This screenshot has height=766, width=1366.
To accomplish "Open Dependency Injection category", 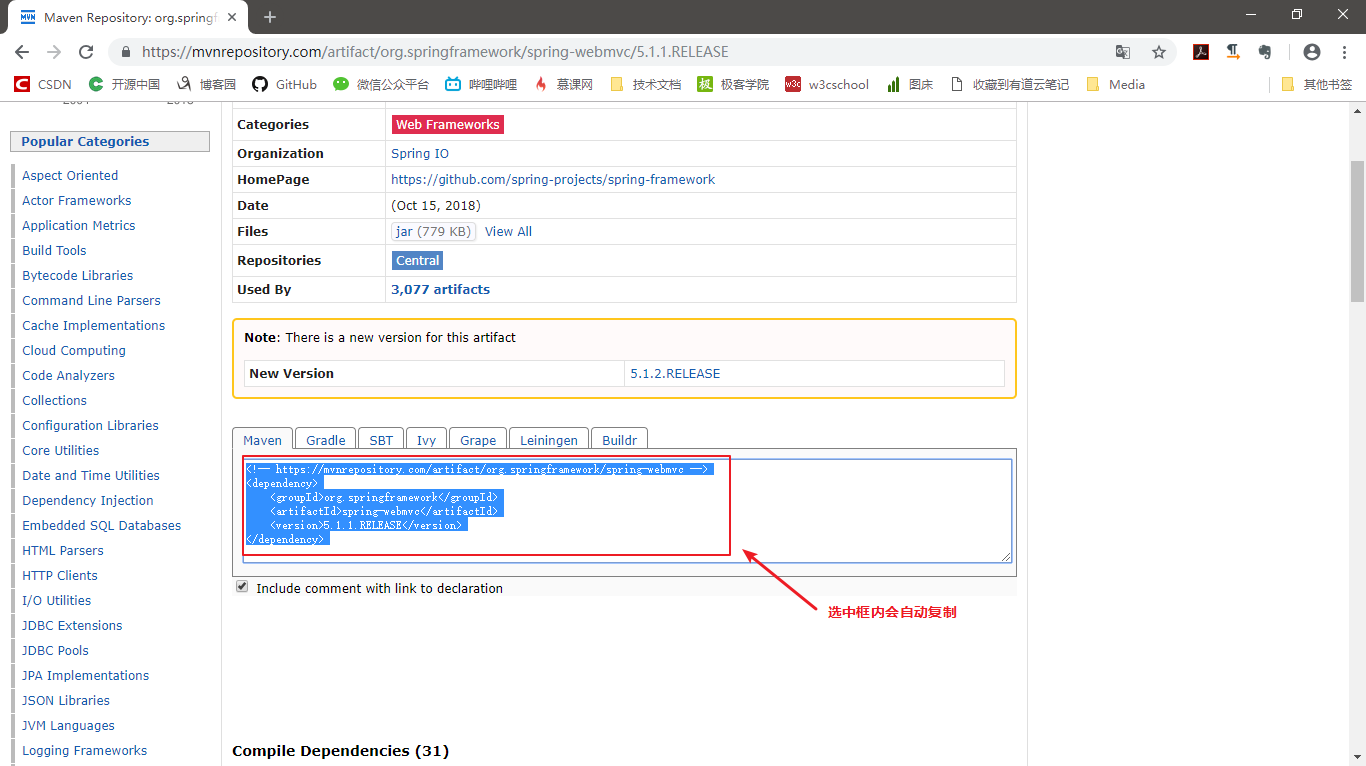I will point(88,500).
